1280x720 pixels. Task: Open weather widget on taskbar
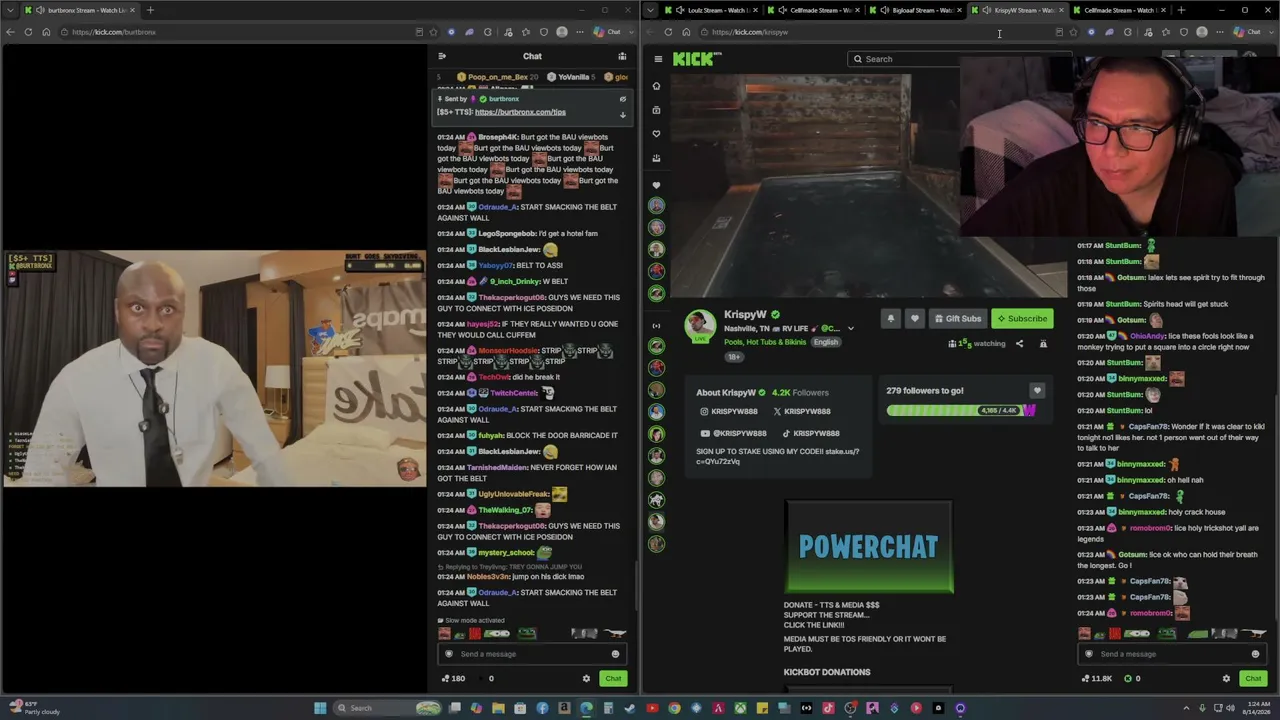coord(36,708)
